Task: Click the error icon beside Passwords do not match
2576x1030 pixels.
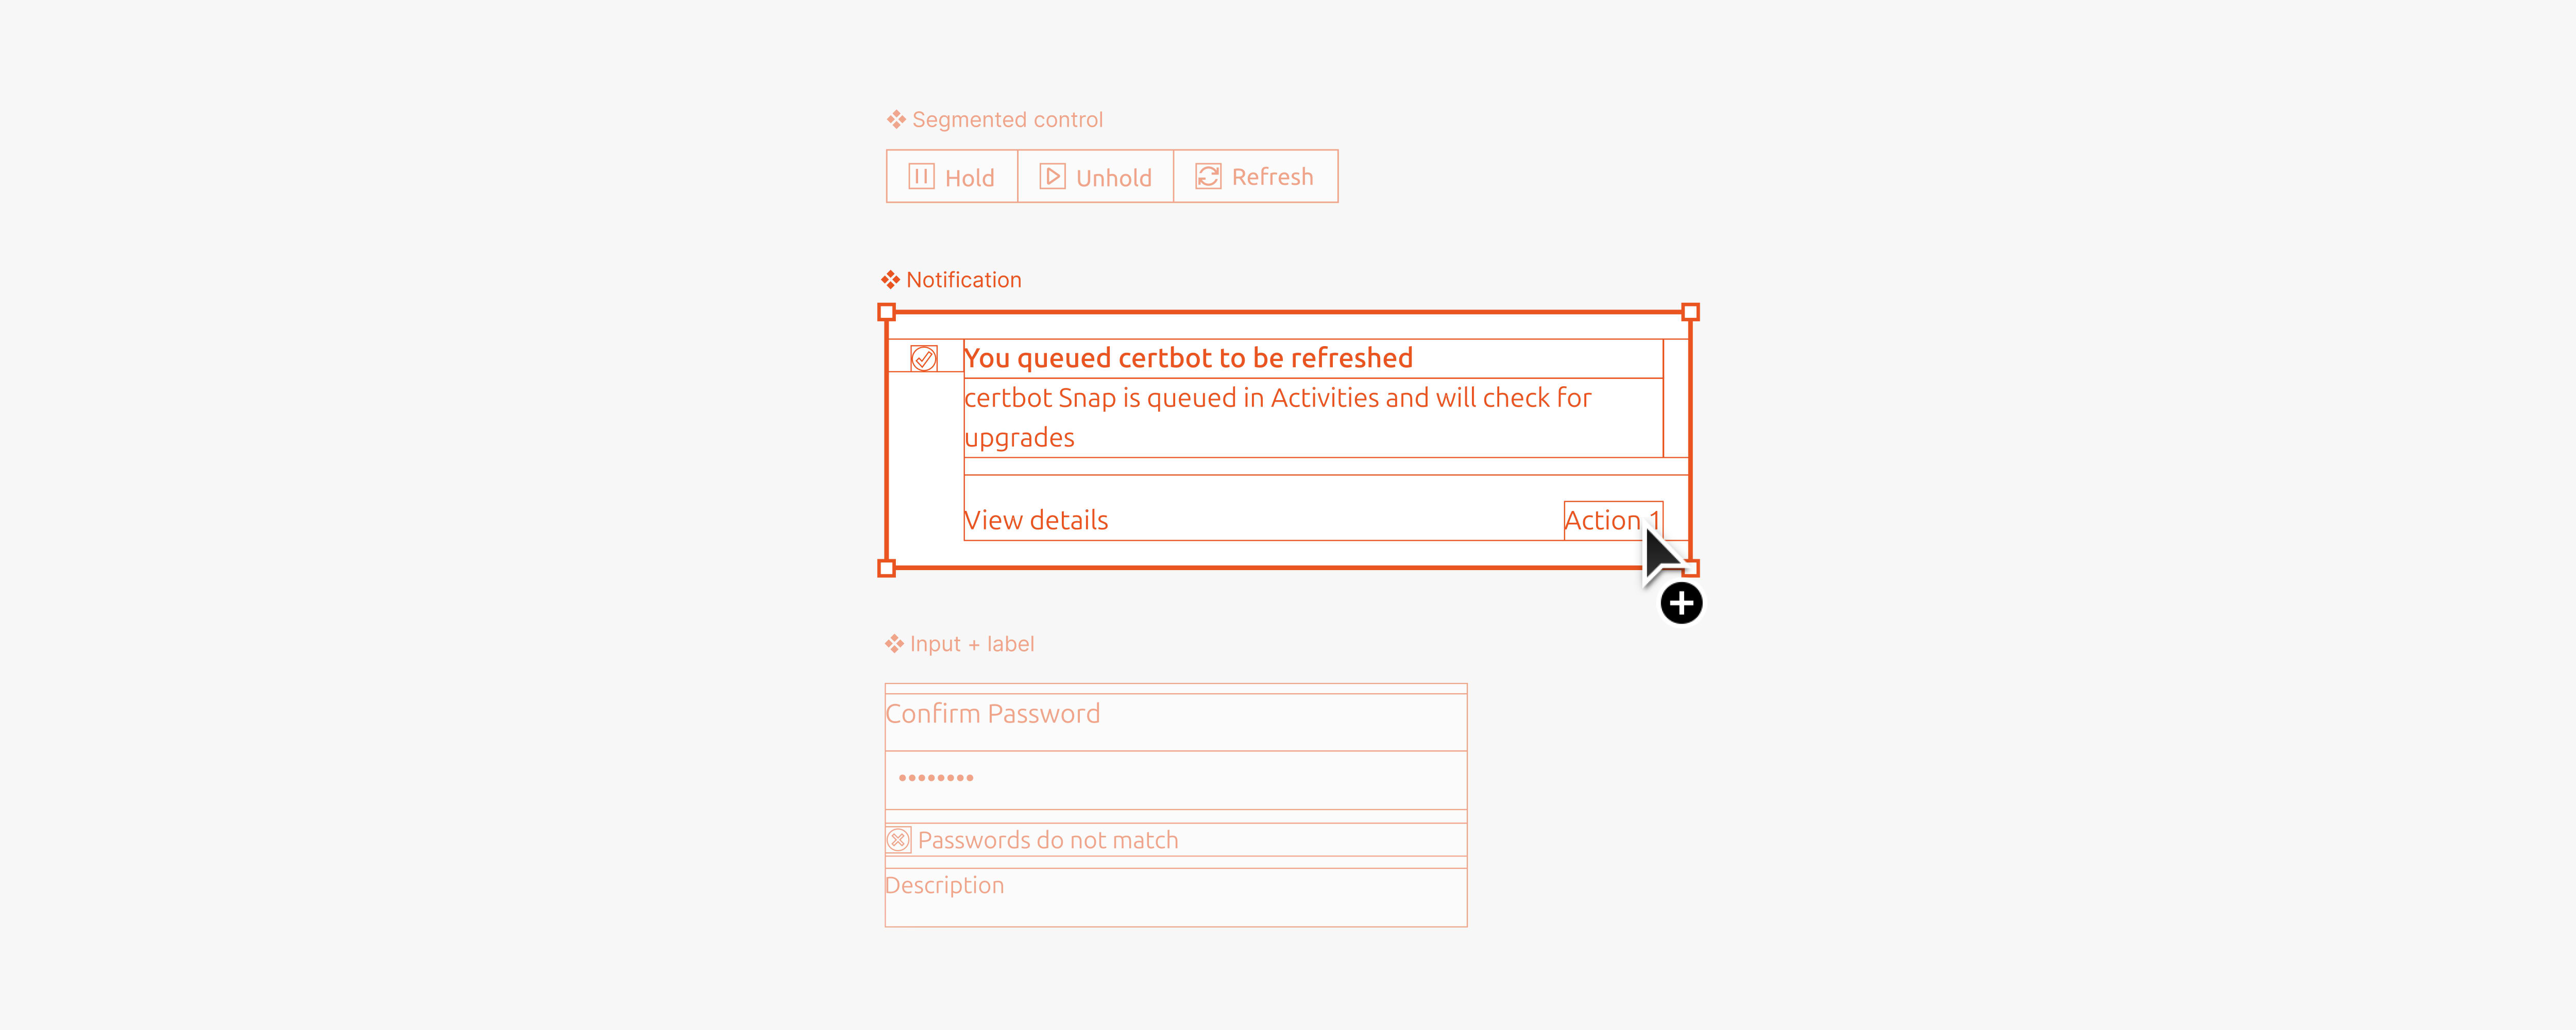Action: click(x=899, y=839)
